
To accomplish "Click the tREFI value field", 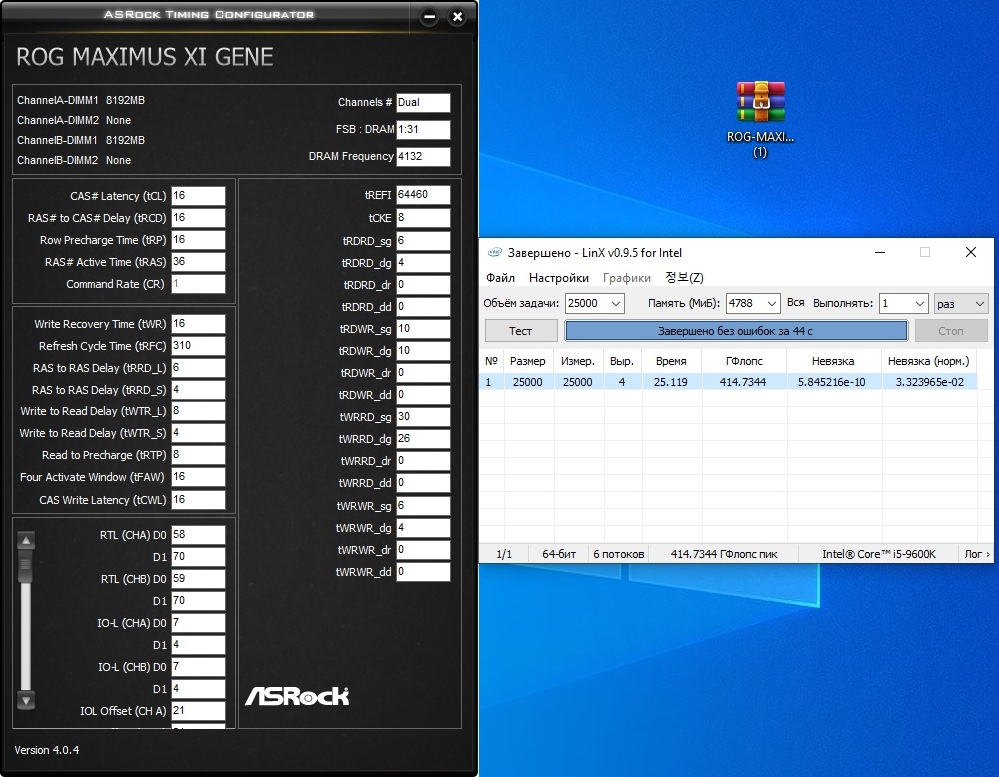I will [x=423, y=195].
